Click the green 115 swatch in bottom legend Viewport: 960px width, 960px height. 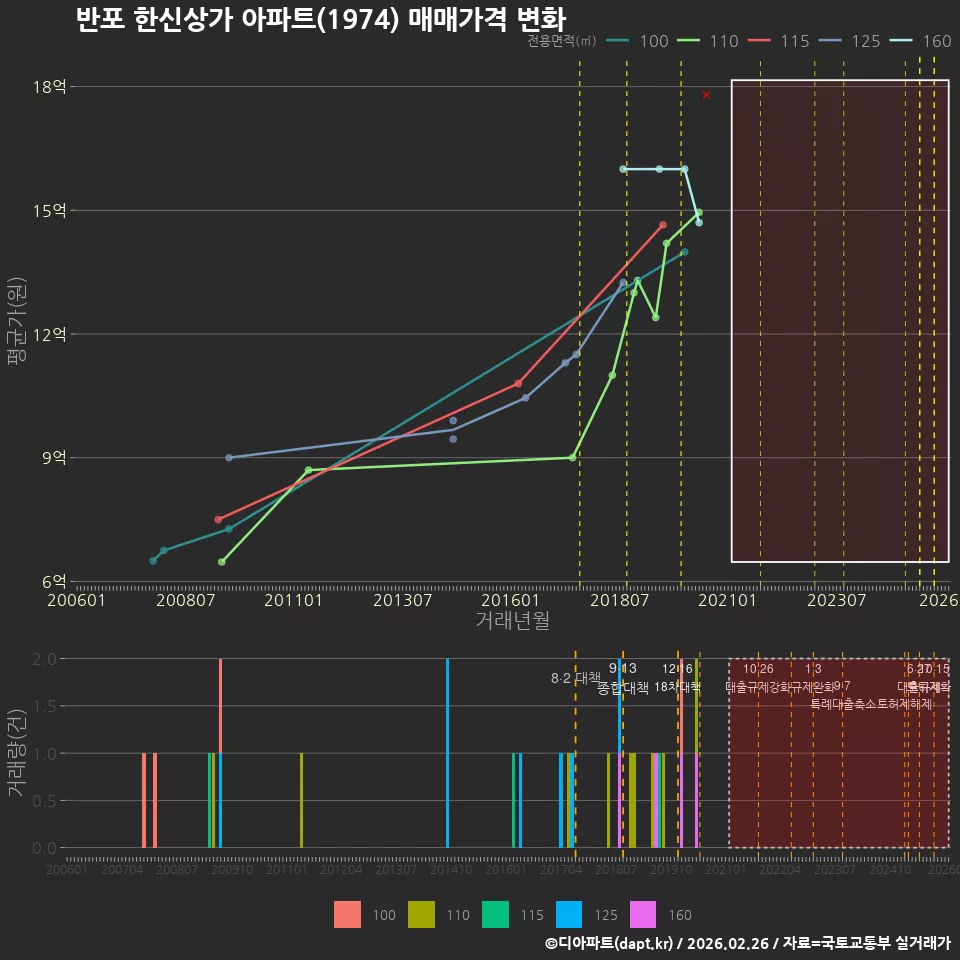pos(495,915)
